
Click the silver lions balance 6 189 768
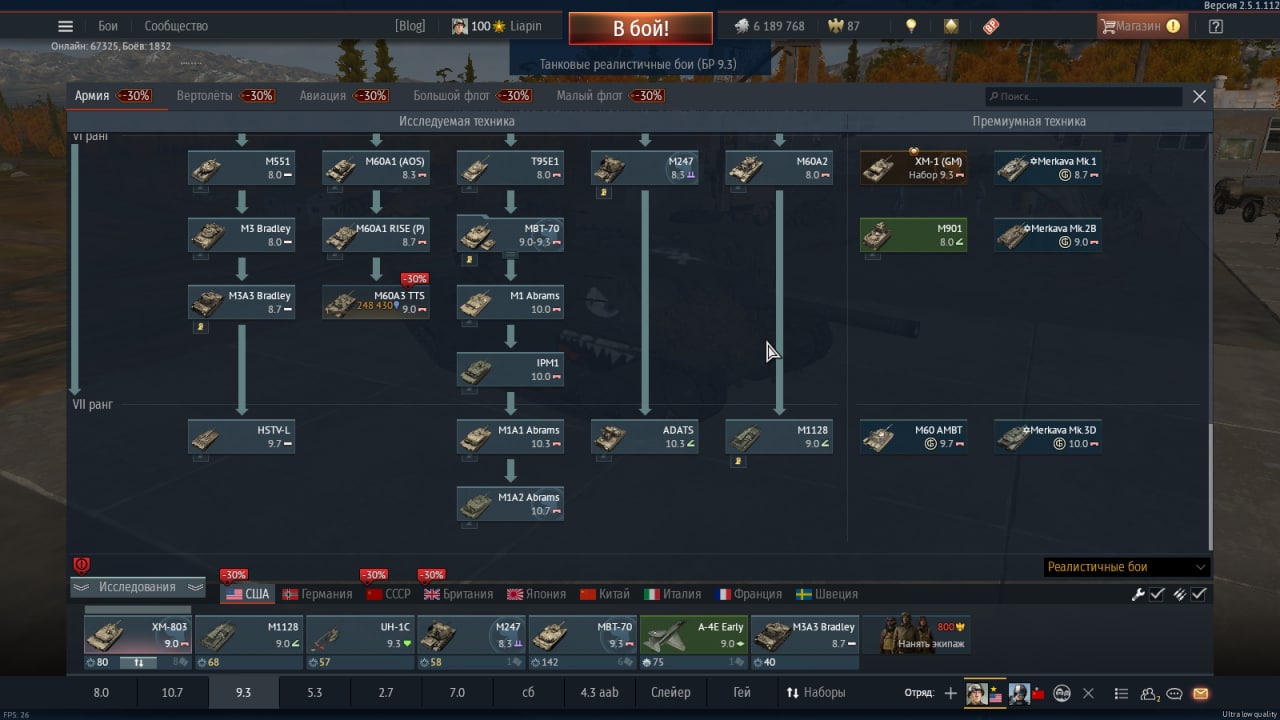click(769, 27)
